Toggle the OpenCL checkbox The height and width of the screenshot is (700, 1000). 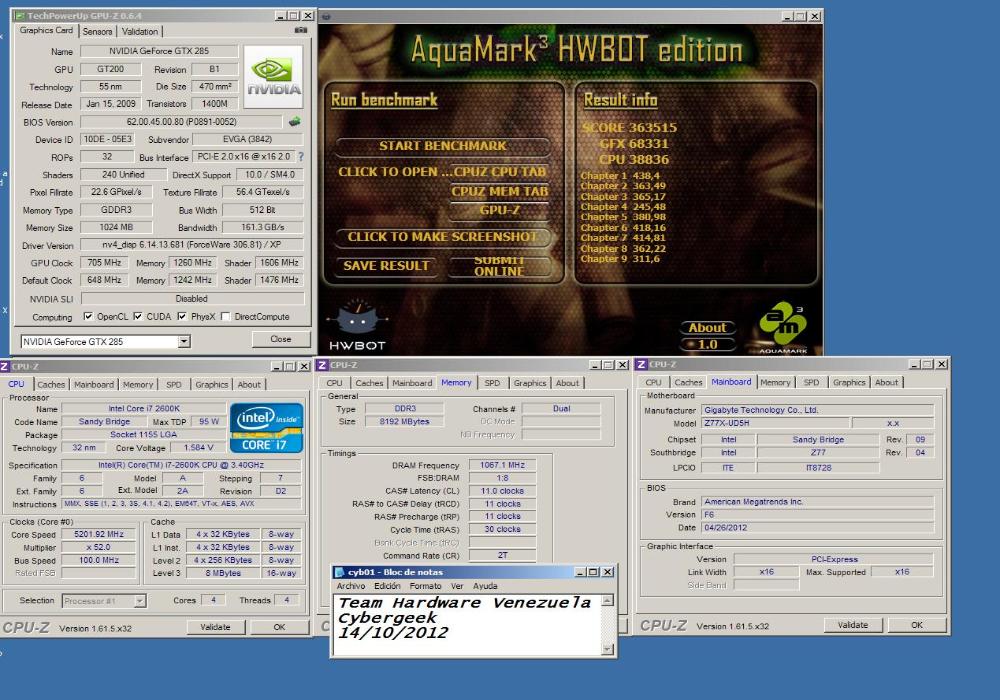click(x=88, y=316)
